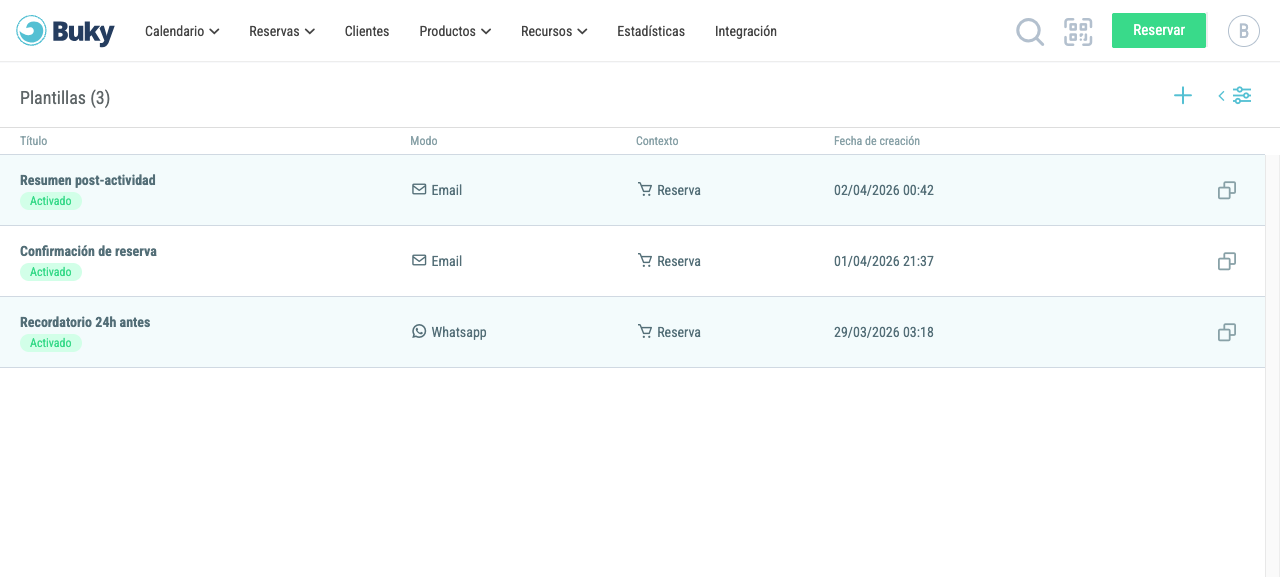Screen dimensions: 1280x577
Task: Expand the Recursos dropdown menu
Action: pyautogui.click(x=554, y=31)
